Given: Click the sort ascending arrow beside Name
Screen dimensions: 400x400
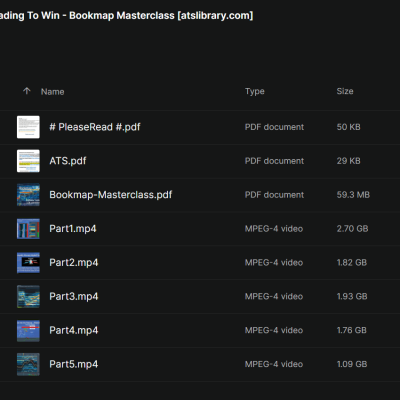Looking at the screenshot, I should coord(27,91).
